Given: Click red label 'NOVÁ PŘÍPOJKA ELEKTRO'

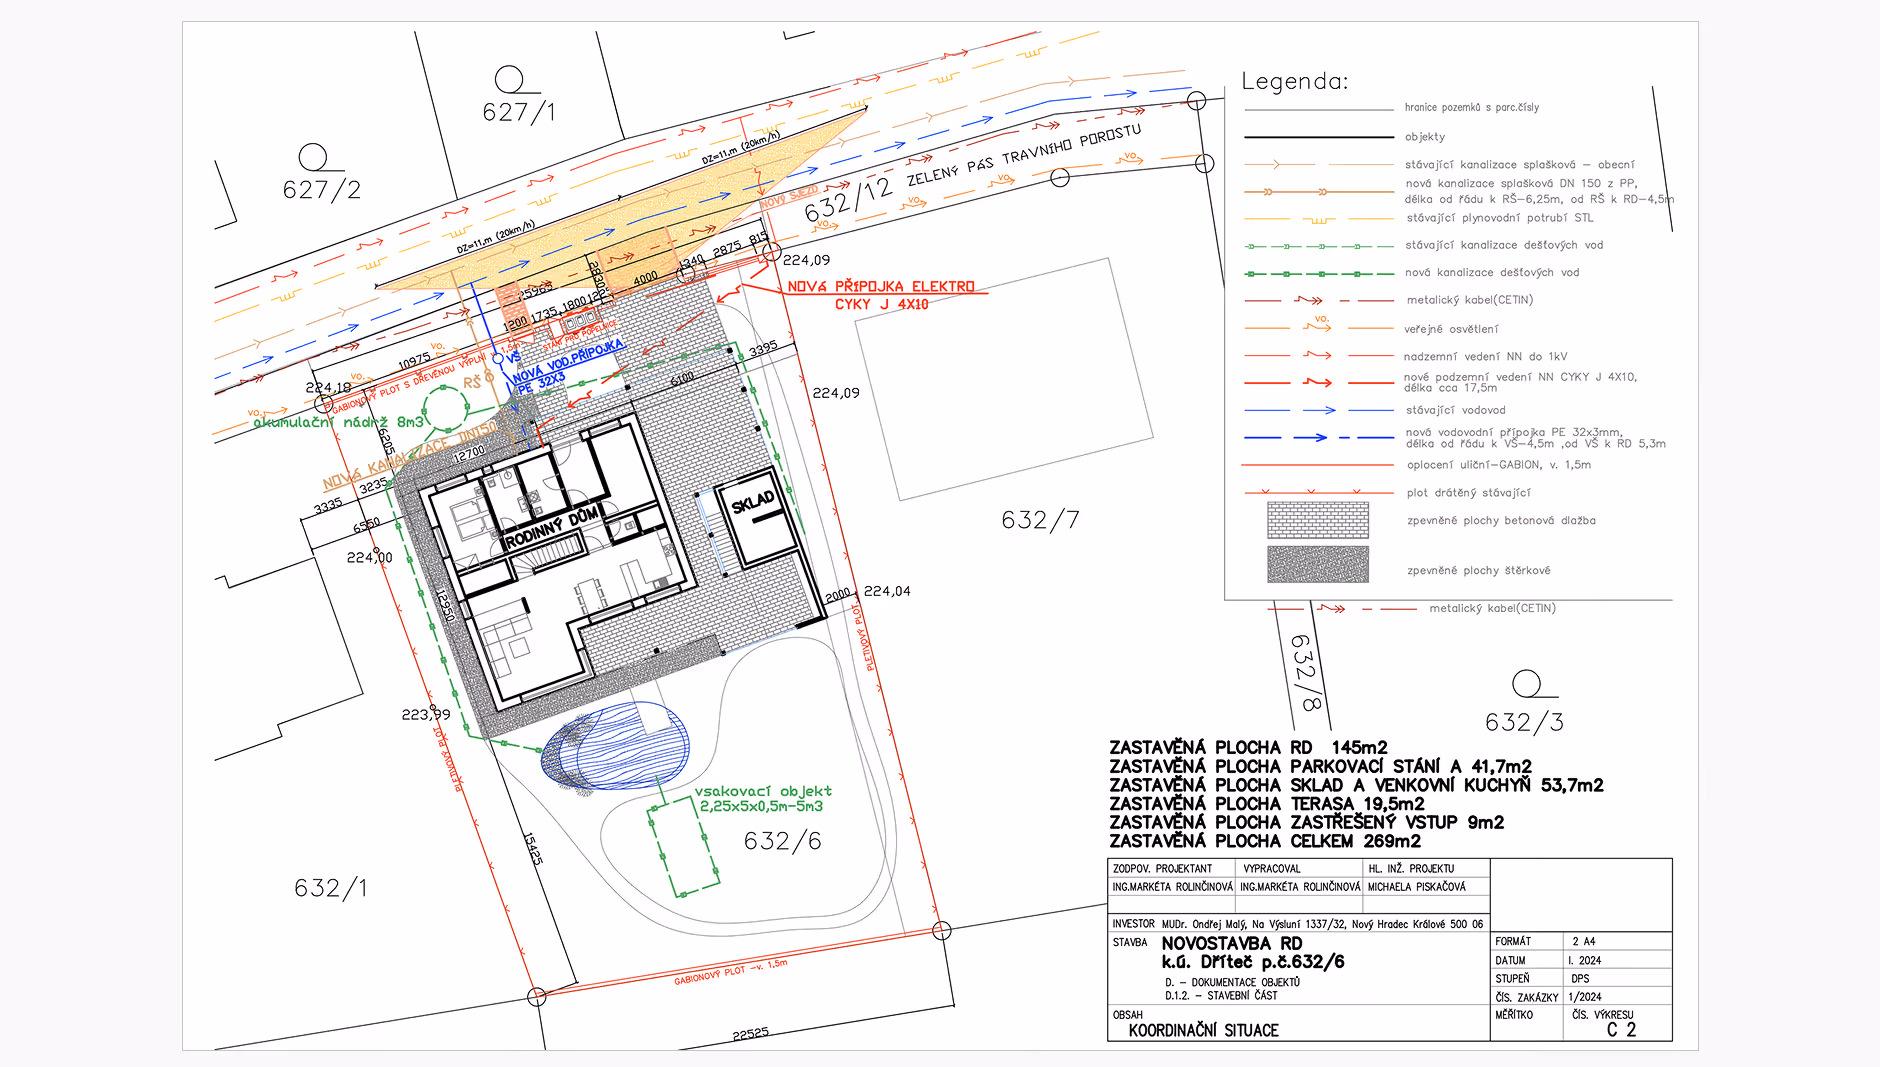Looking at the screenshot, I should (881, 287).
